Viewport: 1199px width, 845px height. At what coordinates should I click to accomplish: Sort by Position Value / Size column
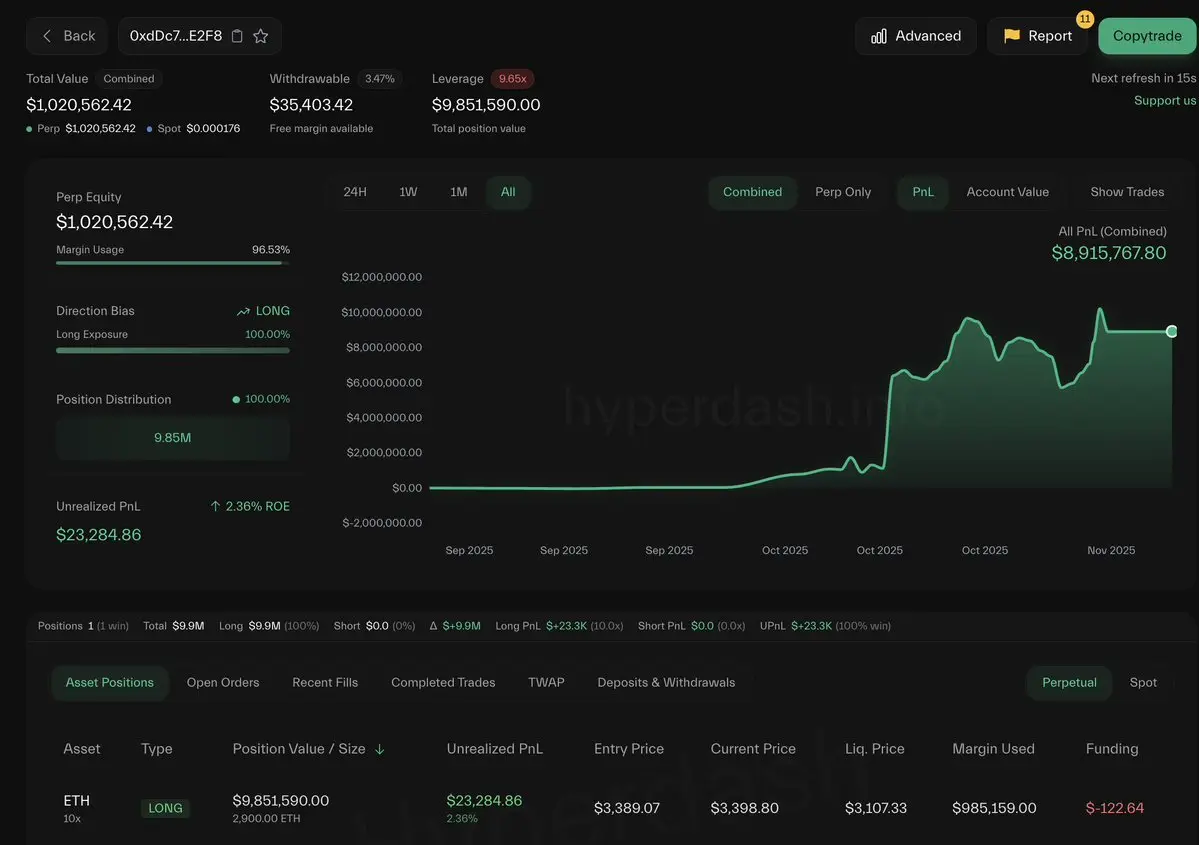(299, 749)
